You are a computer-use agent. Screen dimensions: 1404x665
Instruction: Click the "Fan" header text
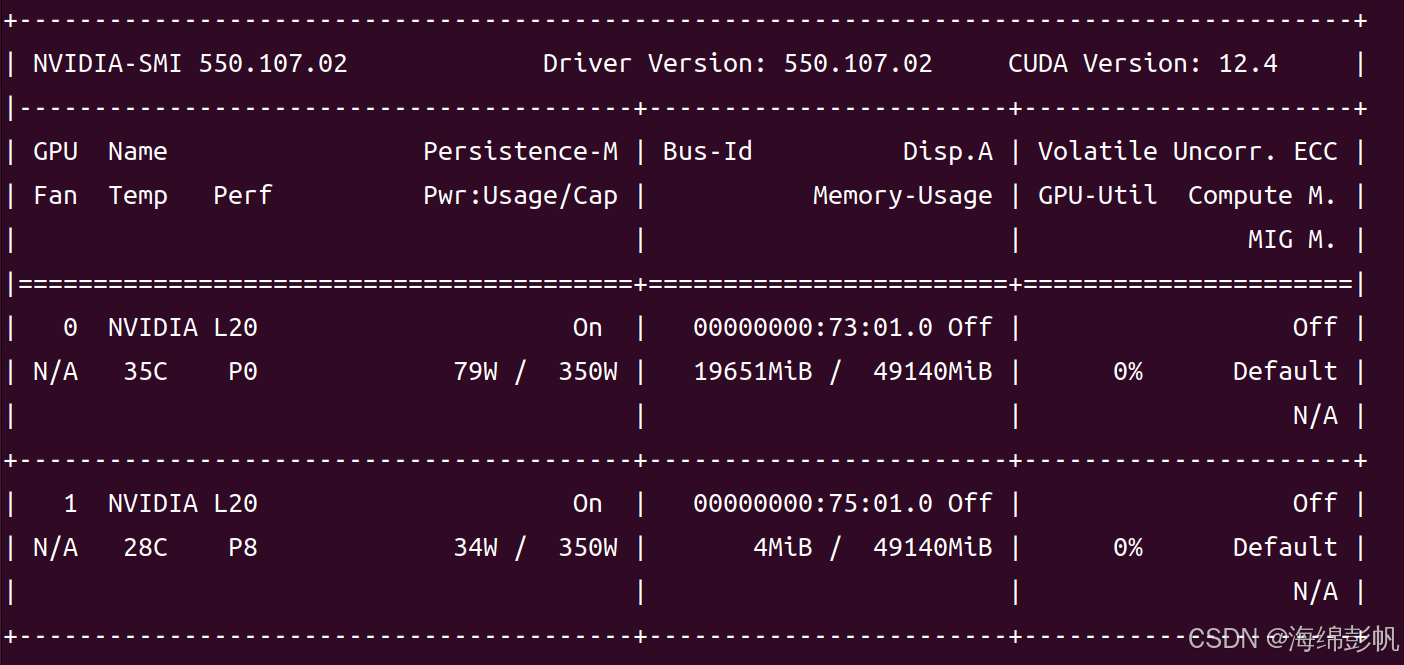point(55,196)
